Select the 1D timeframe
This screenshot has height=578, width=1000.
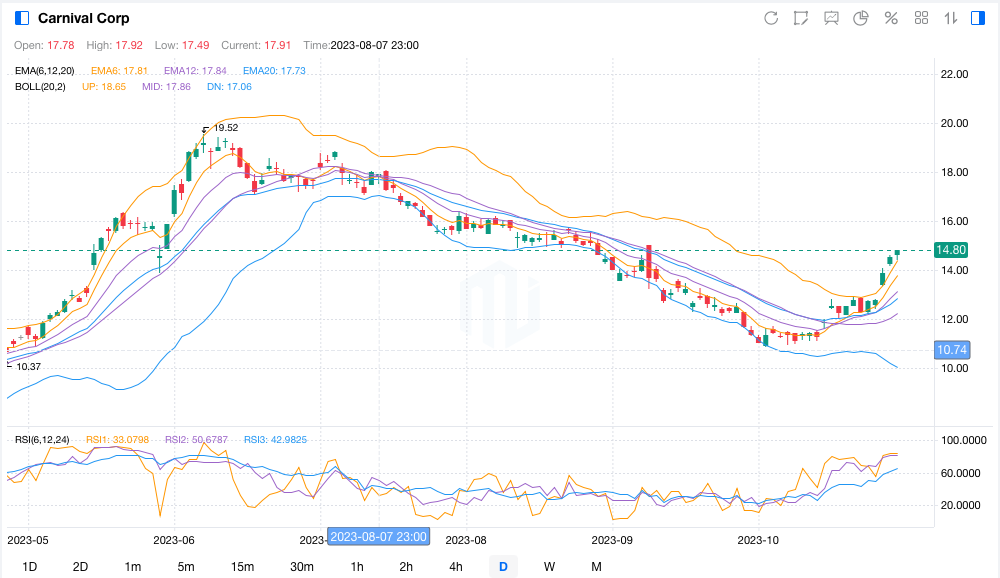point(30,567)
